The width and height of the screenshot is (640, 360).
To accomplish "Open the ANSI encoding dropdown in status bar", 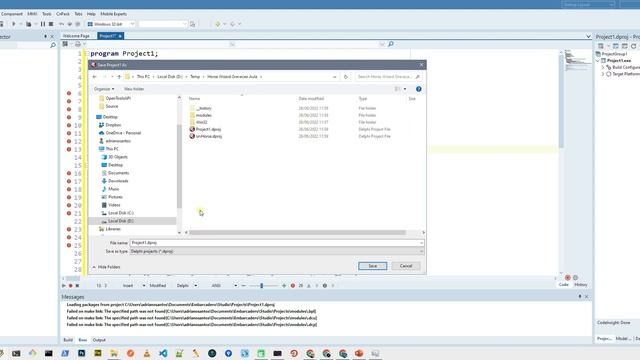I will click(x=236, y=286).
